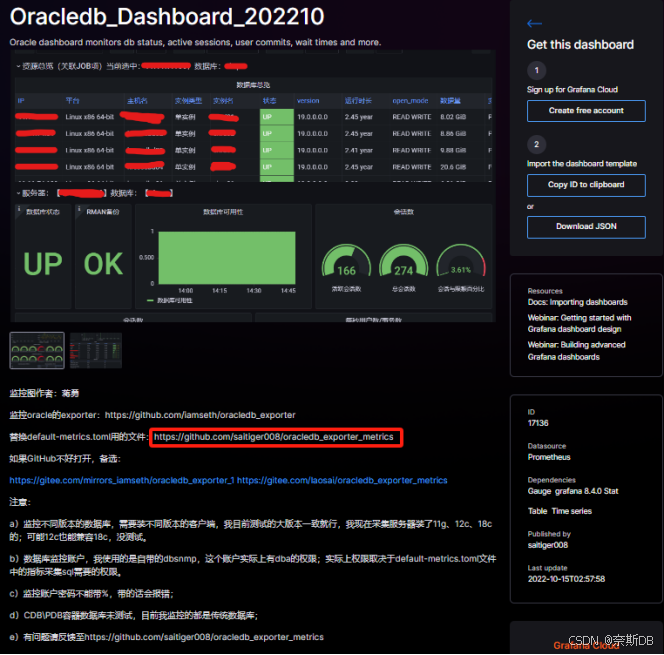The width and height of the screenshot is (664, 655).
Task: Click the Resources heading
Action: coord(545,291)
